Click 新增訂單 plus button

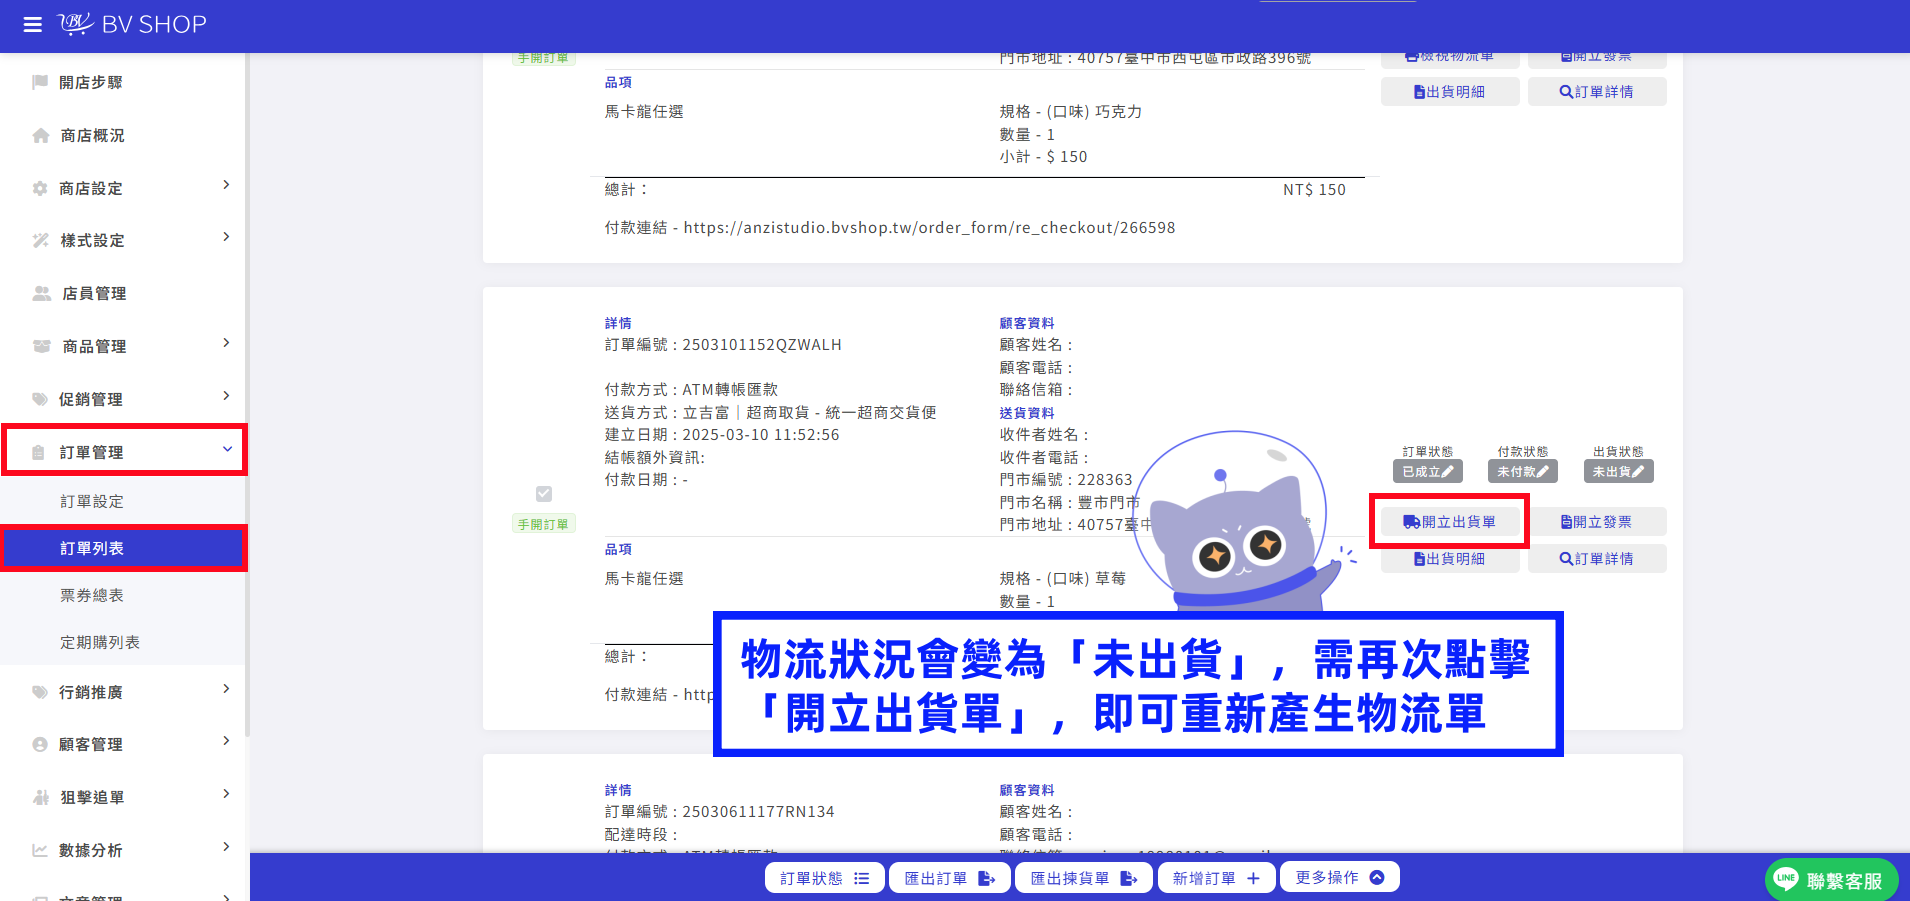click(x=1216, y=878)
